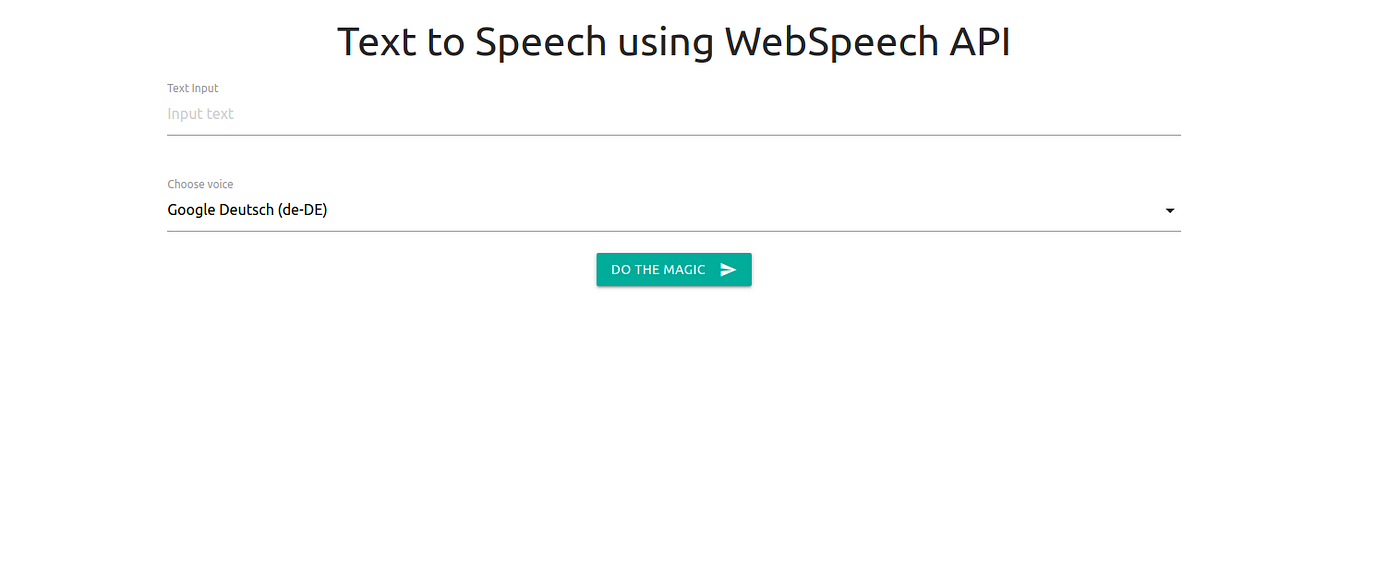Click the '(de-DE)' locale text in selector
Screen dimensions: 1400x576
[x=304, y=210]
